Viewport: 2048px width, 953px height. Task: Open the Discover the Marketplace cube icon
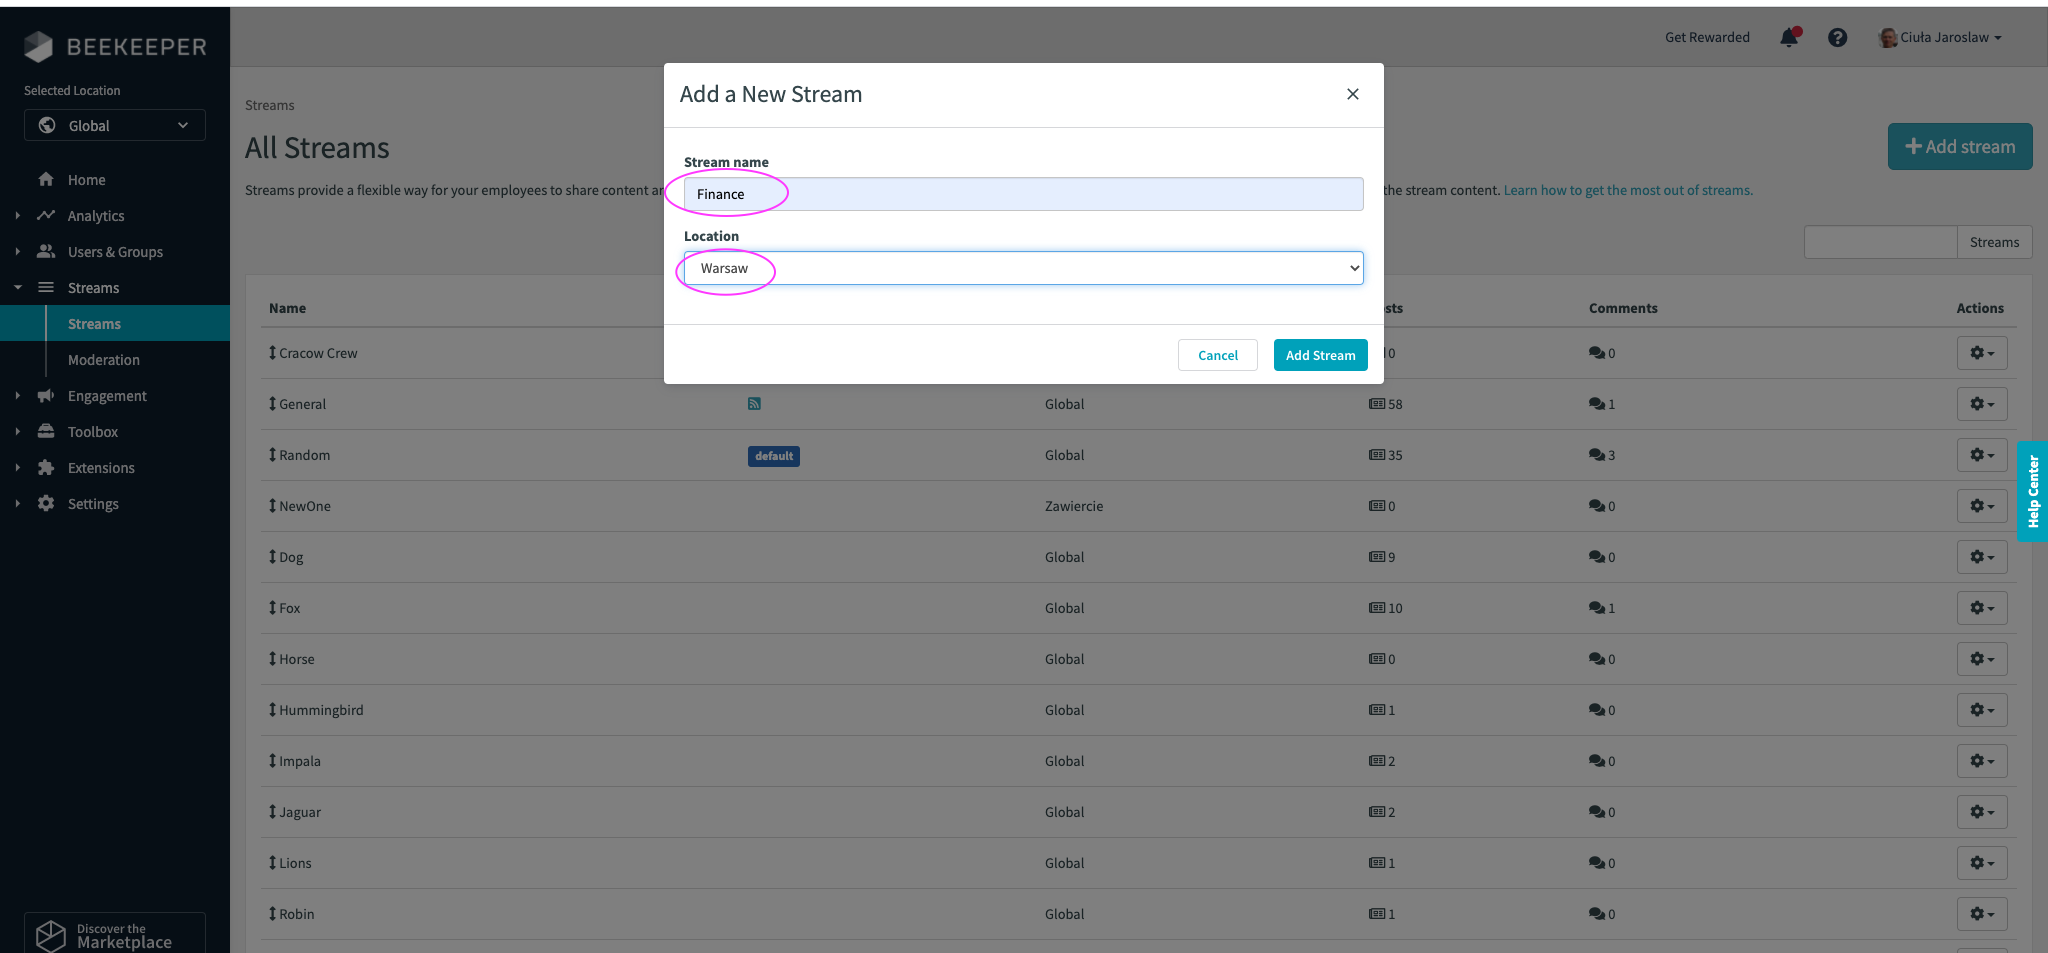(x=51, y=935)
